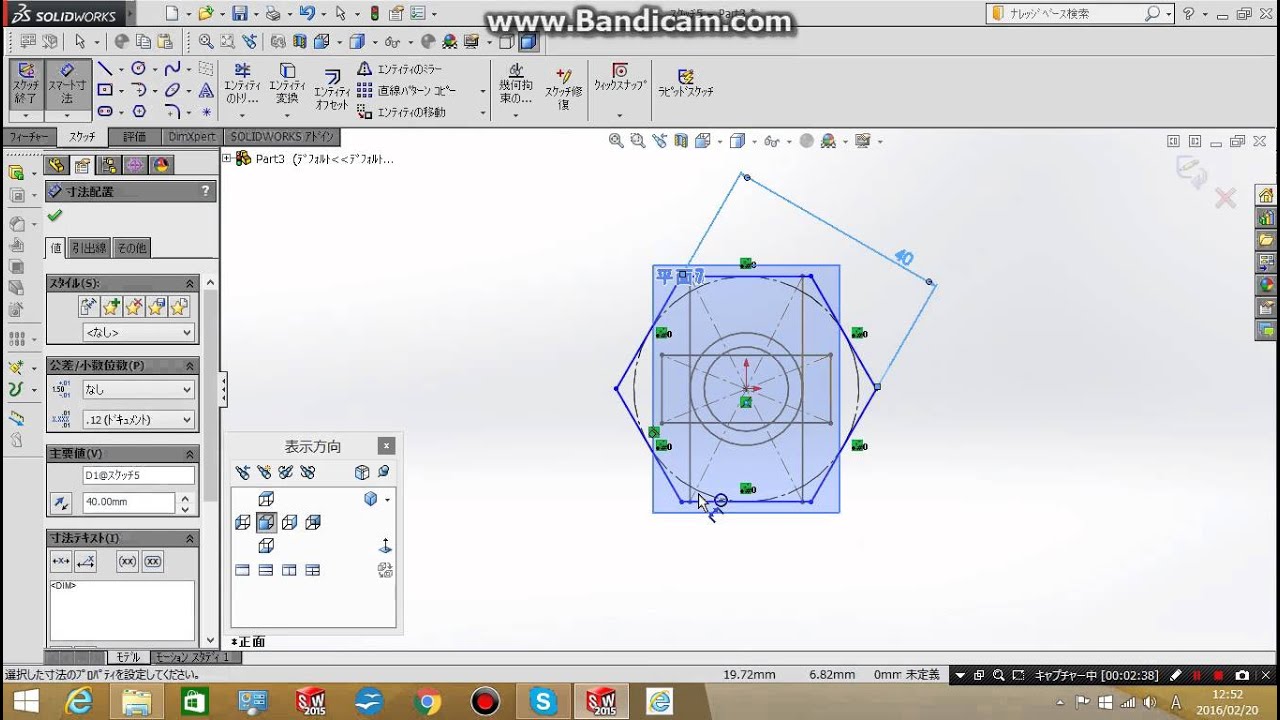Click Zoom to Fit icon in viewport toolbar
The width and height of the screenshot is (1280, 720).
click(617, 141)
